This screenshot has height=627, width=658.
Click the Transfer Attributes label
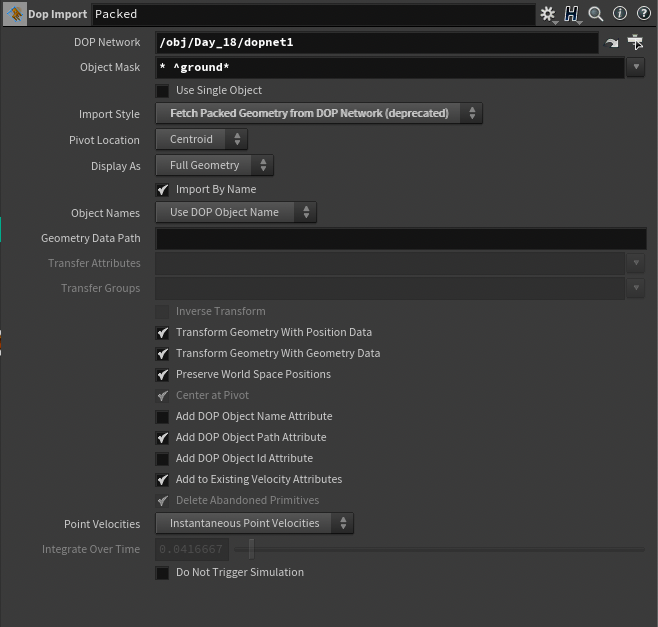click(94, 263)
